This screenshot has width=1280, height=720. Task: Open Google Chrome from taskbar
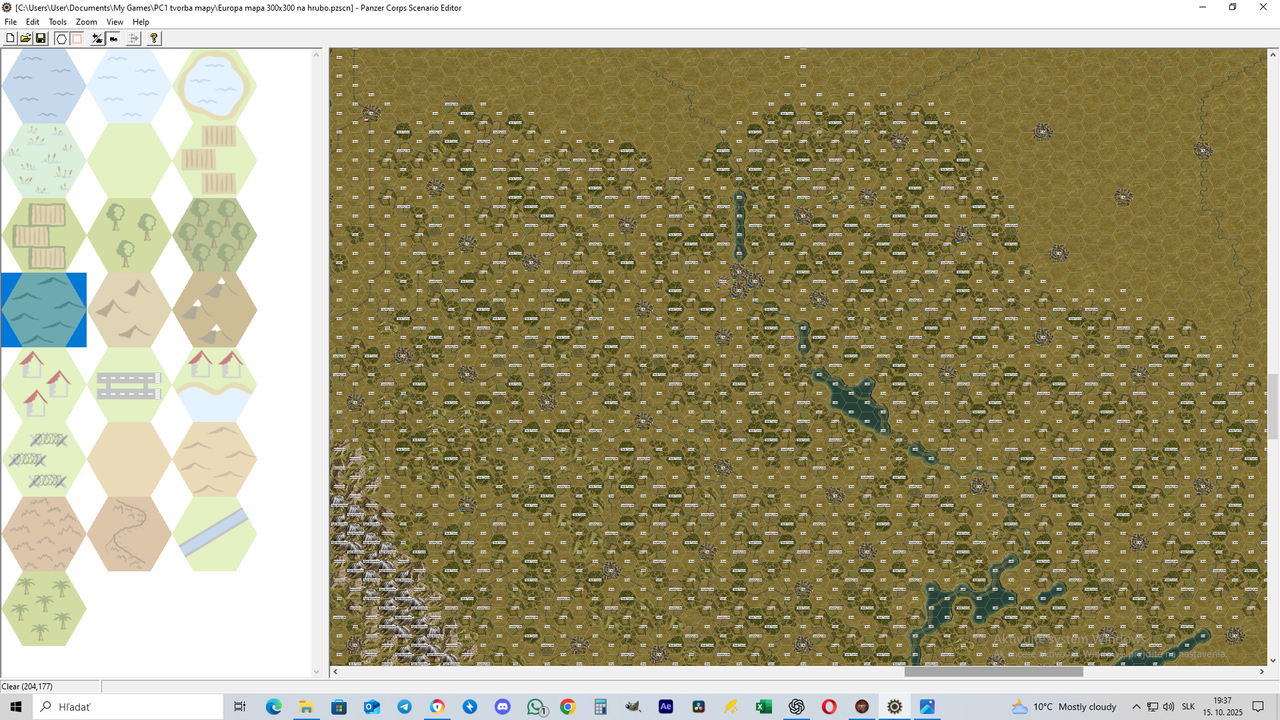(568, 707)
